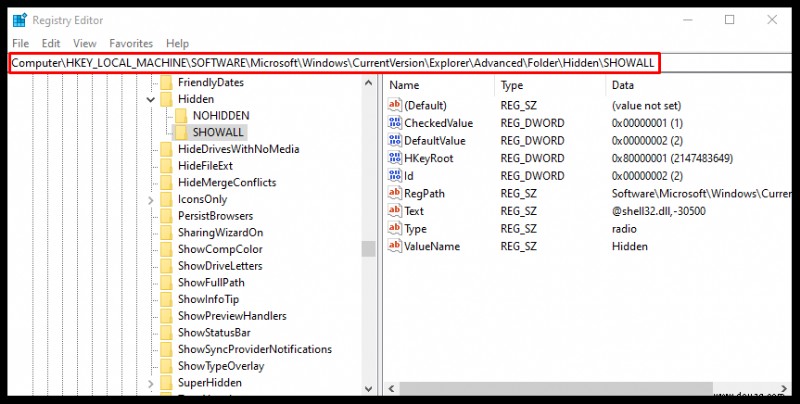Select the DefaultValue entry name
Viewport: 800px width, 404px height.
435,141
